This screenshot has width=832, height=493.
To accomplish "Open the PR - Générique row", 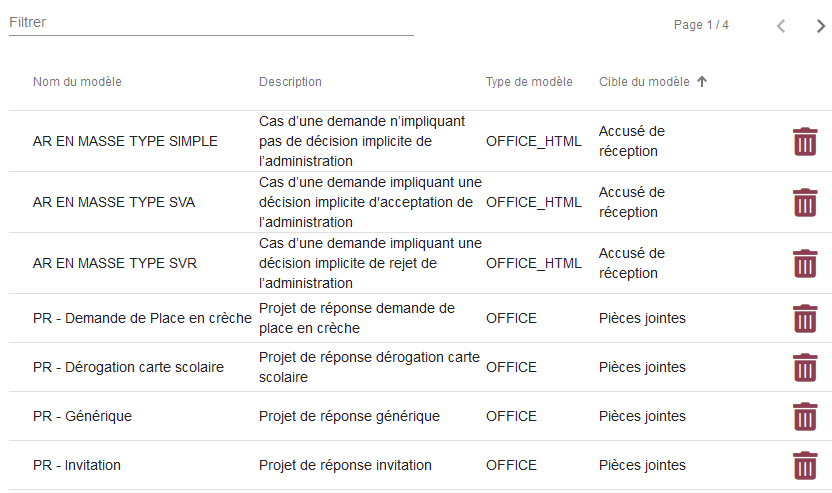I will (x=82, y=416).
